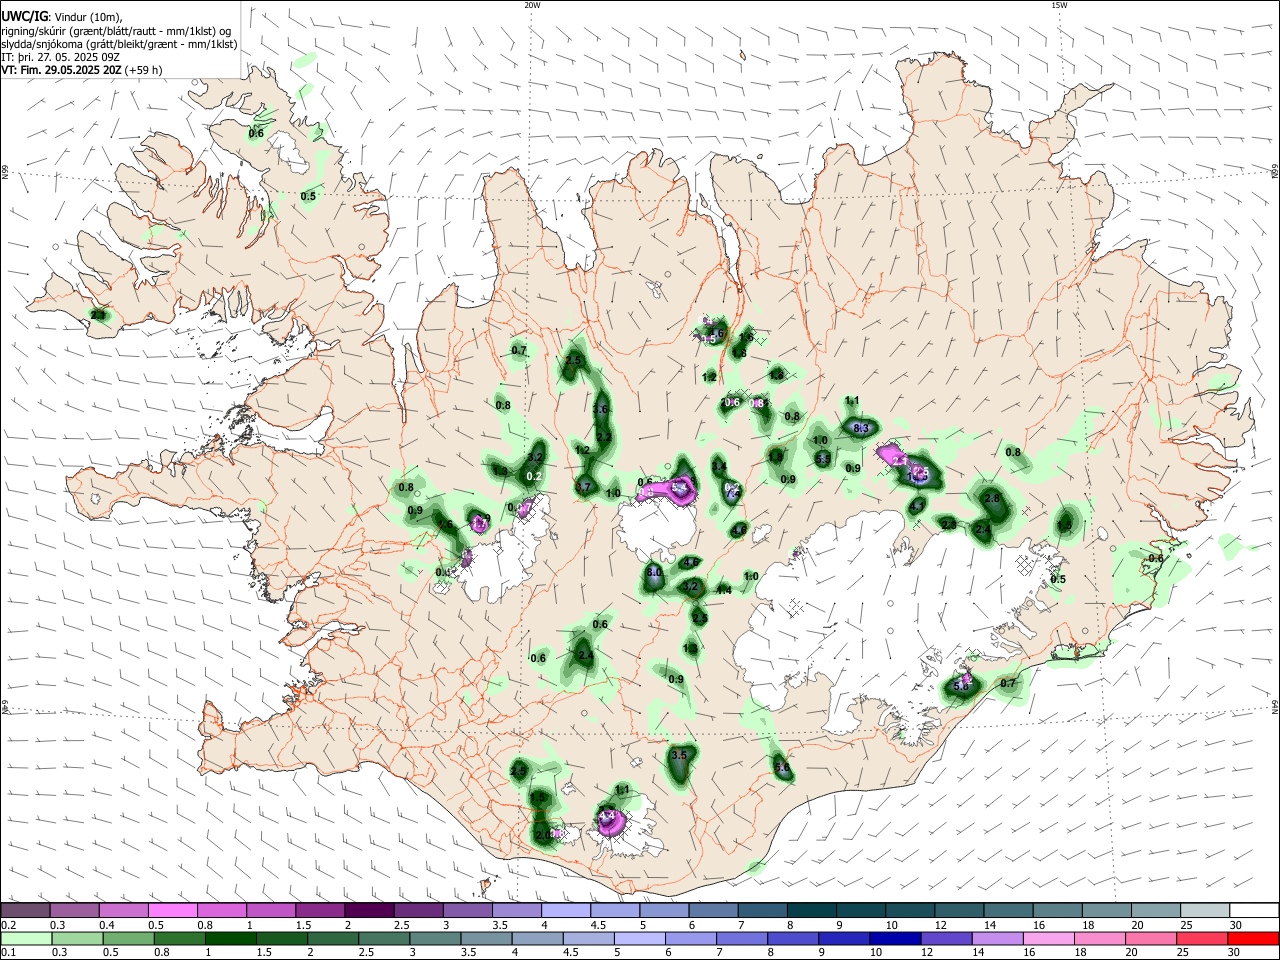Image resolution: width=1280 pixels, height=960 pixels.
Task: Click the slydda/snjókoma legend description line
Action: point(119,44)
